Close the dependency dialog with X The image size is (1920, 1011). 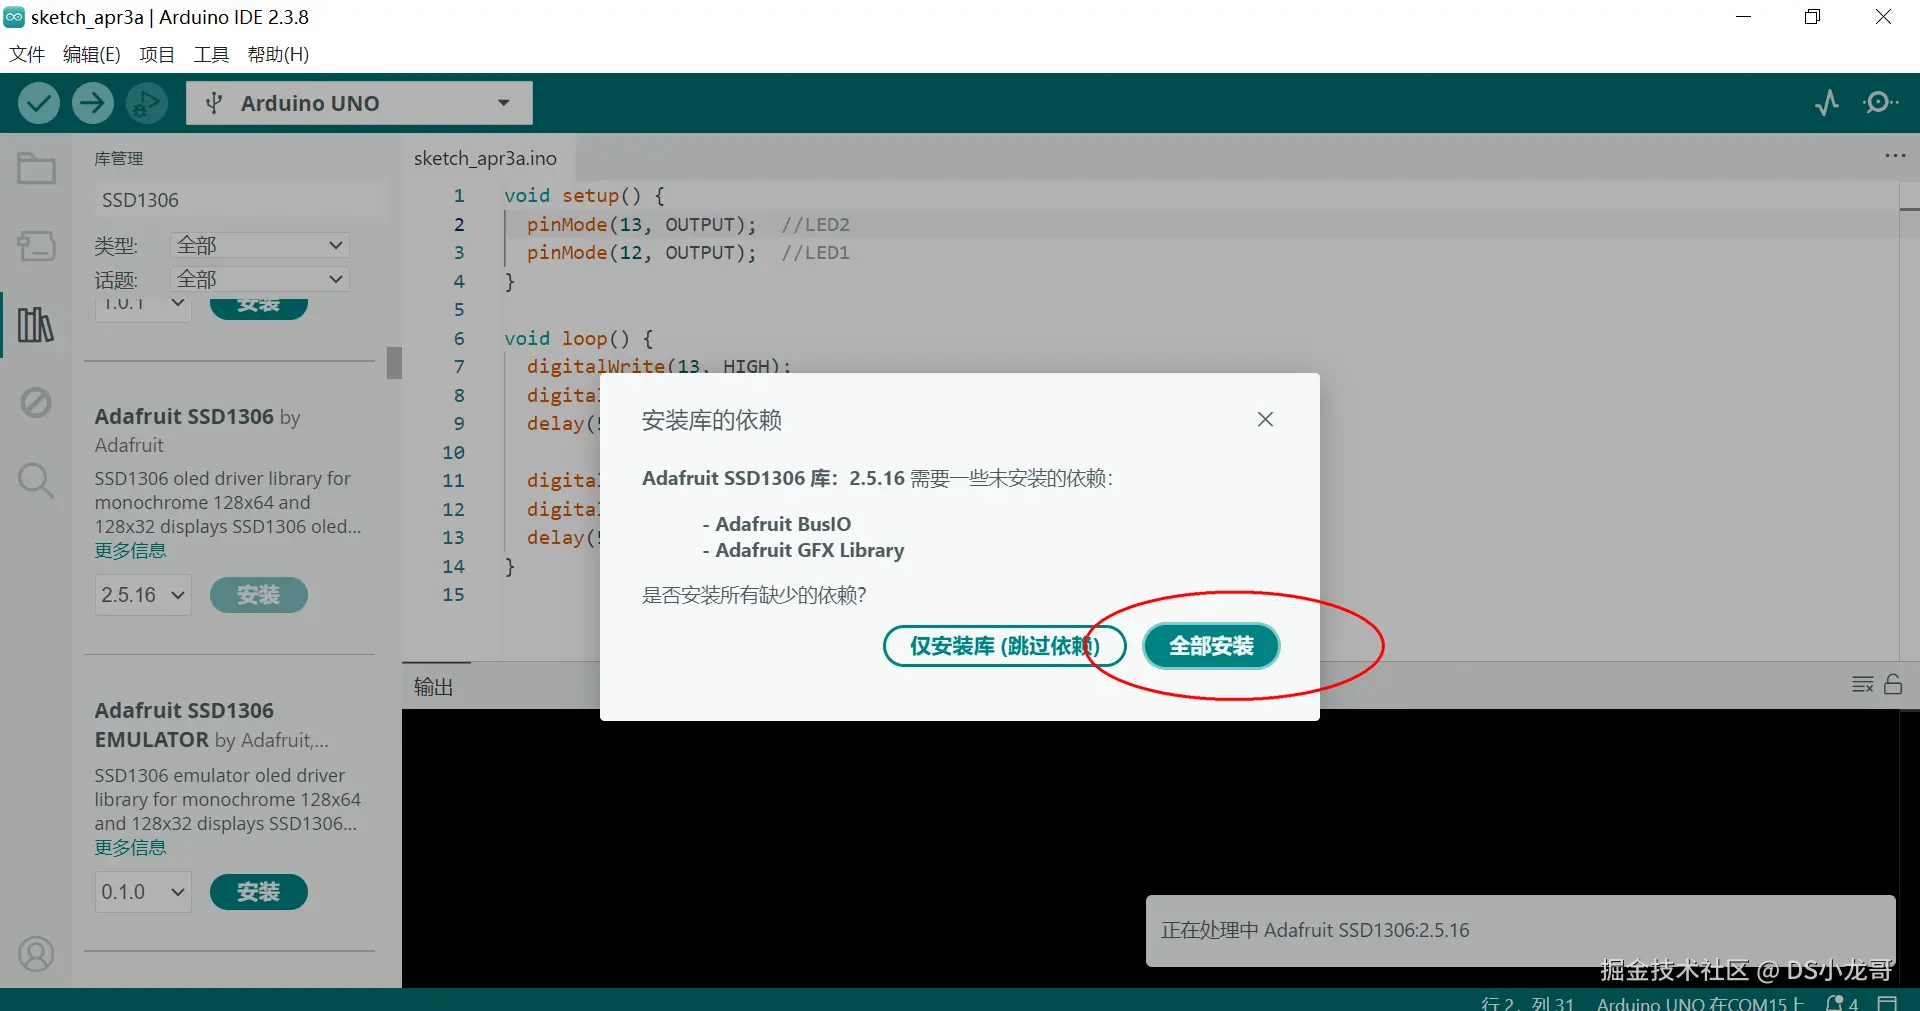tap(1265, 419)
